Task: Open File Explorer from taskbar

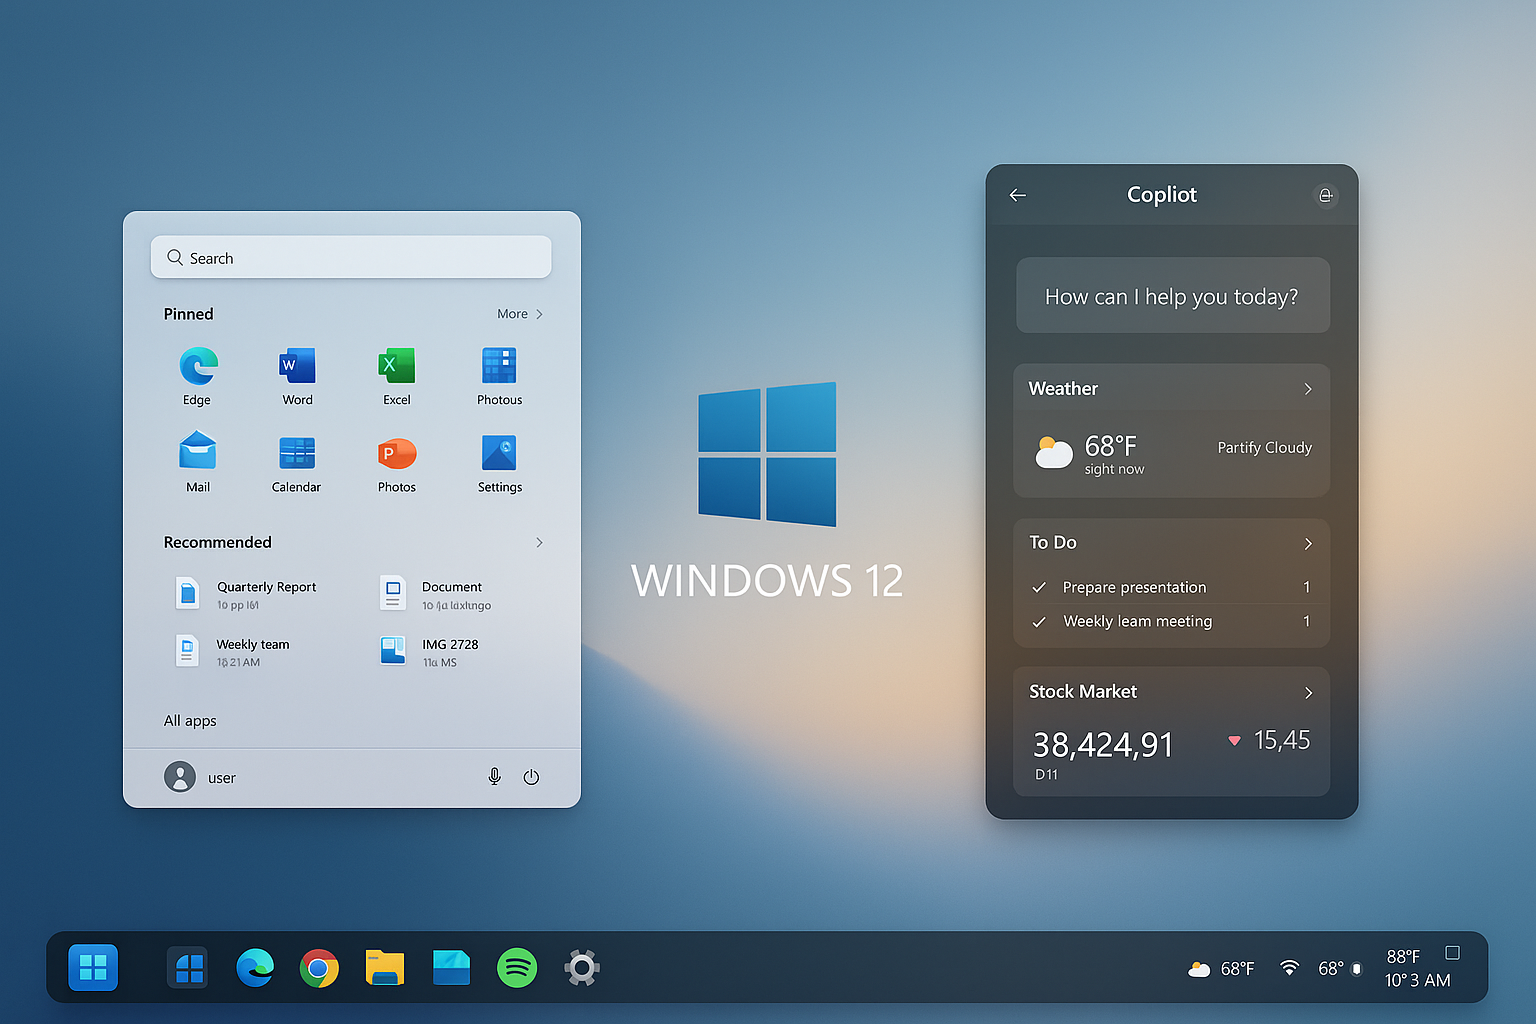Action: [385, 968]
